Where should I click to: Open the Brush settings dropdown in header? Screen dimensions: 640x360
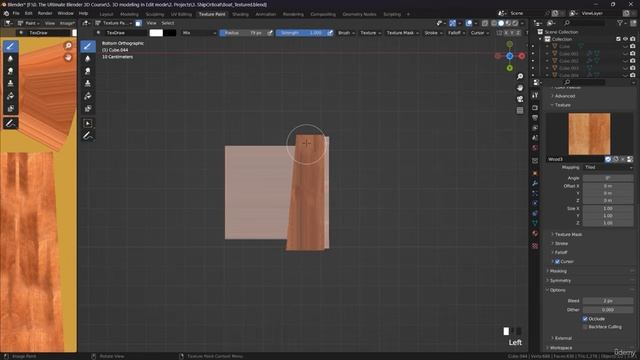point(346,33)
